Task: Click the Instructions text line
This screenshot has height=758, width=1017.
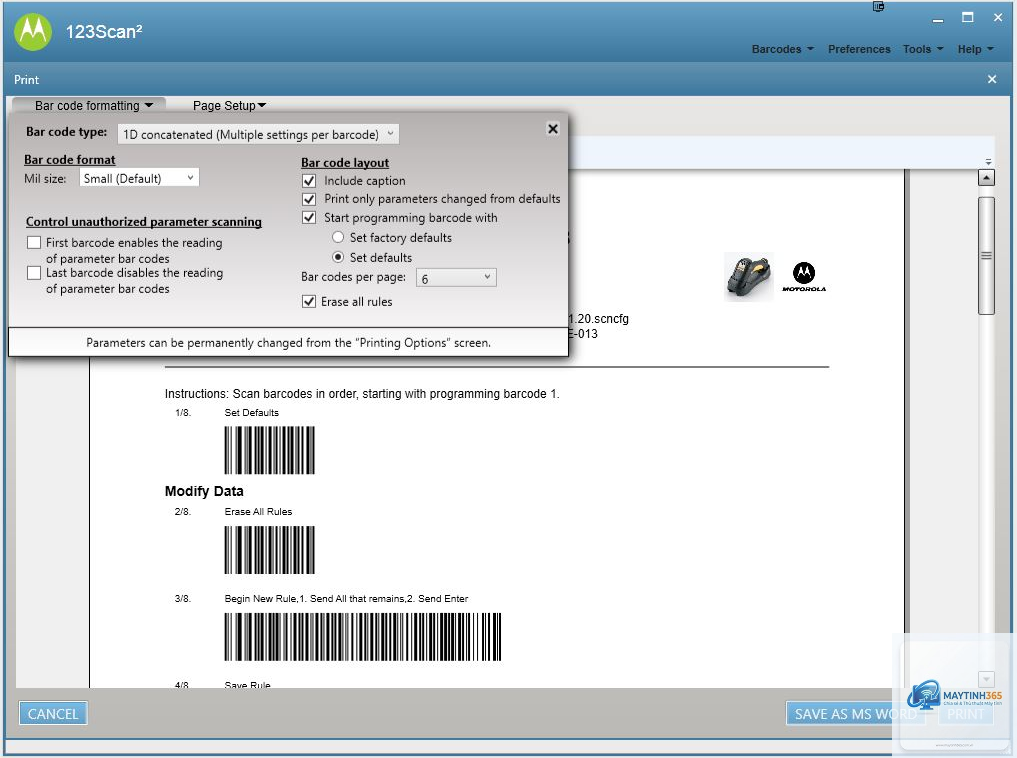Action: pos(362,394)
